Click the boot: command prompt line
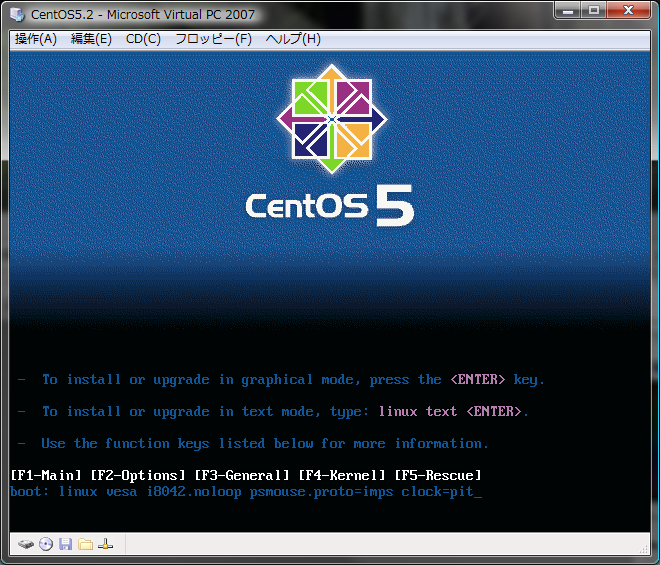Screen dimensions: 660x565 [x=246, y=492]
